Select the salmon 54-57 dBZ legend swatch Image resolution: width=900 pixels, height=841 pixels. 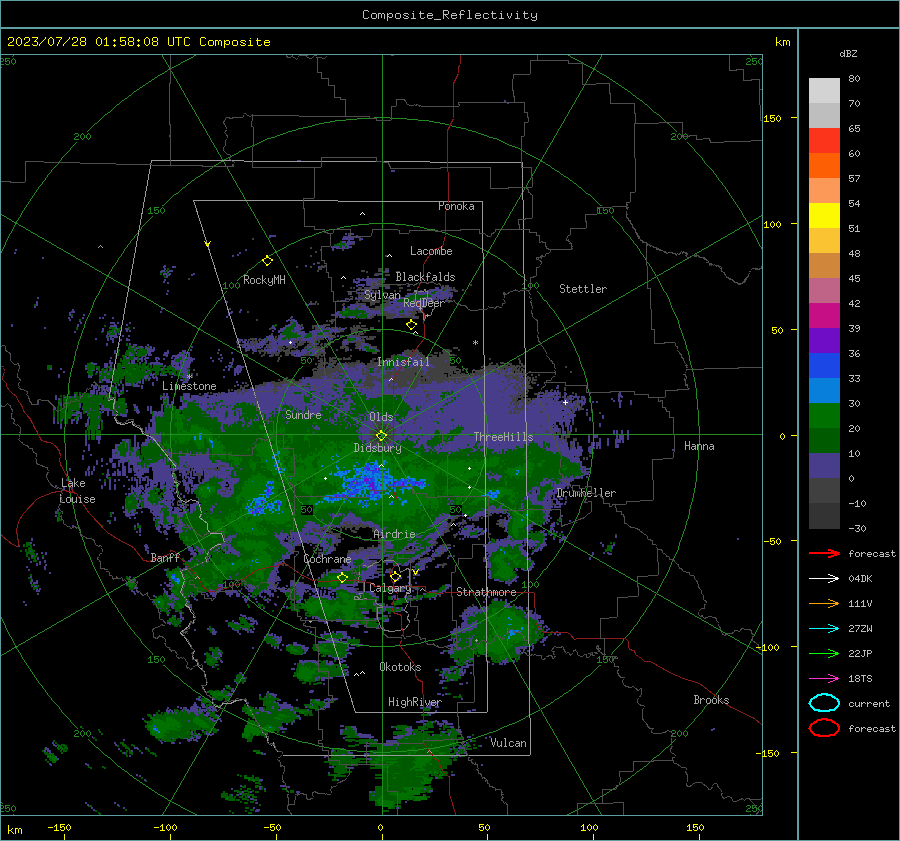pyautogui.click(x=824, y=191)
